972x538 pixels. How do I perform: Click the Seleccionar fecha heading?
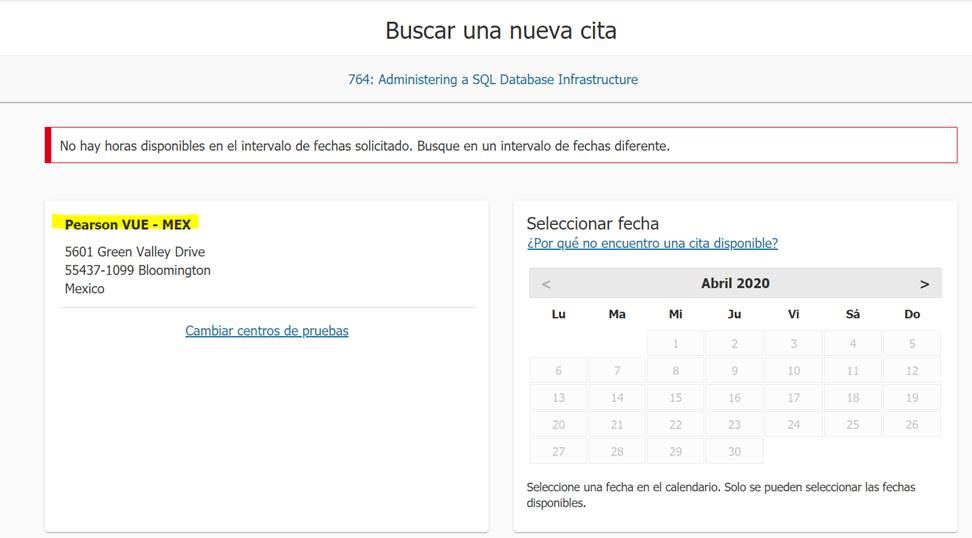click(593, 223)
